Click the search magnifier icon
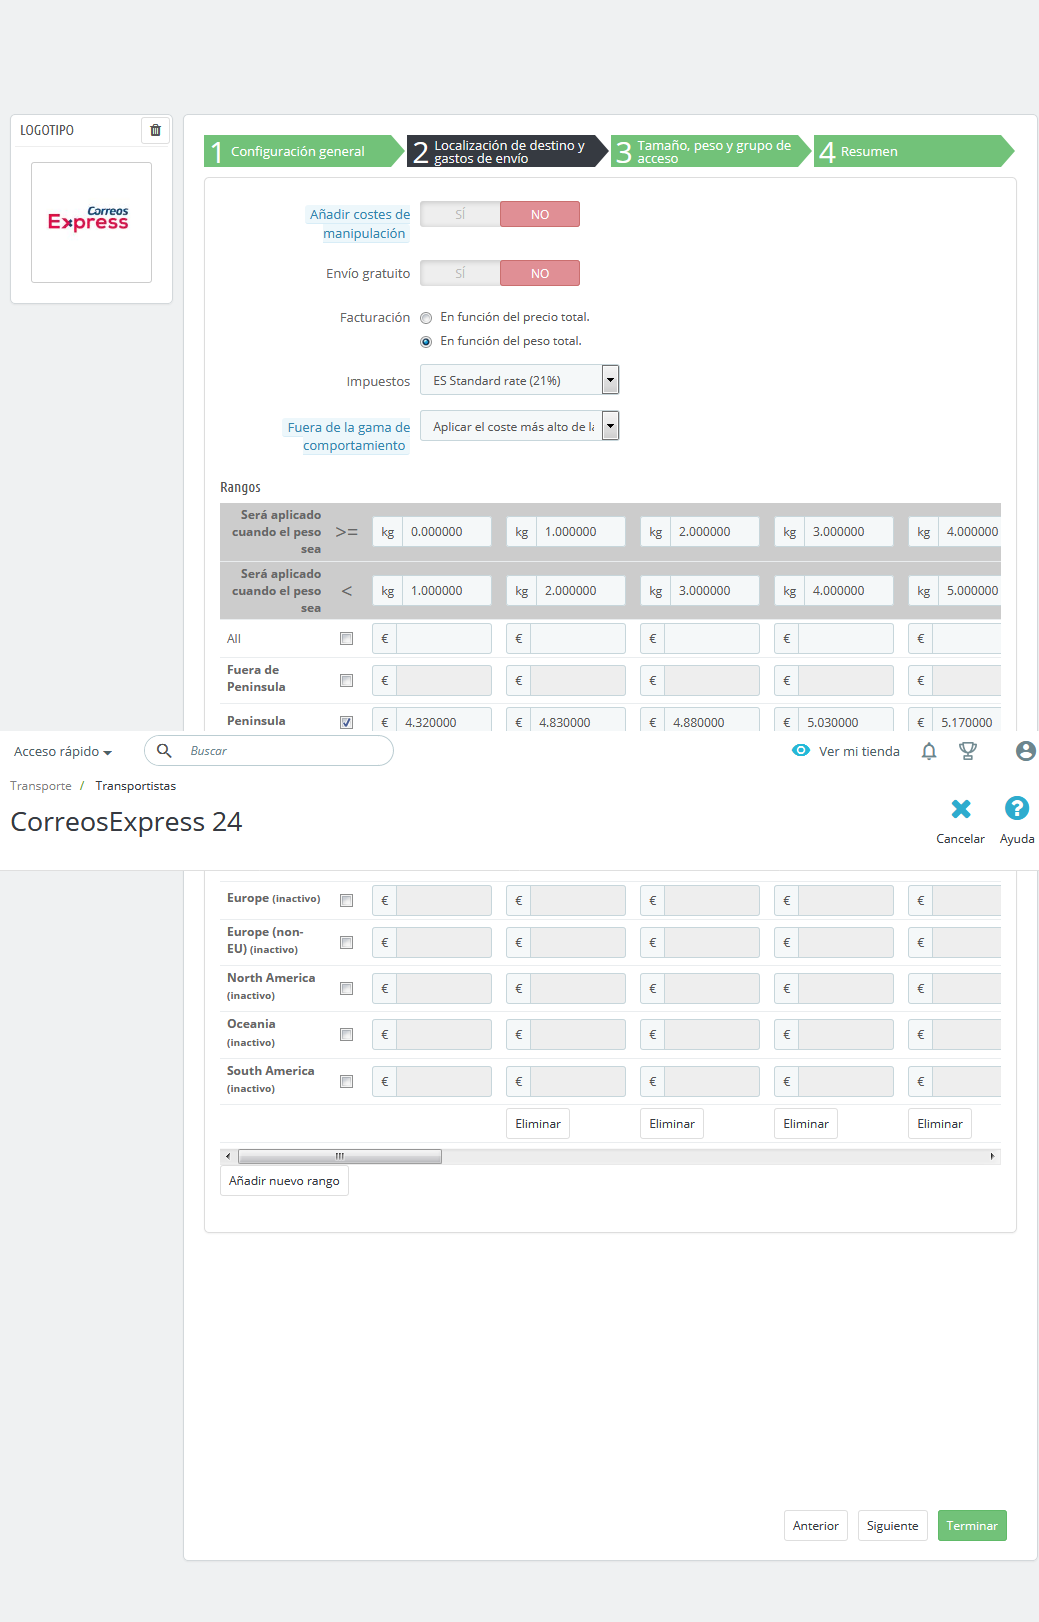 coord(164,751)
